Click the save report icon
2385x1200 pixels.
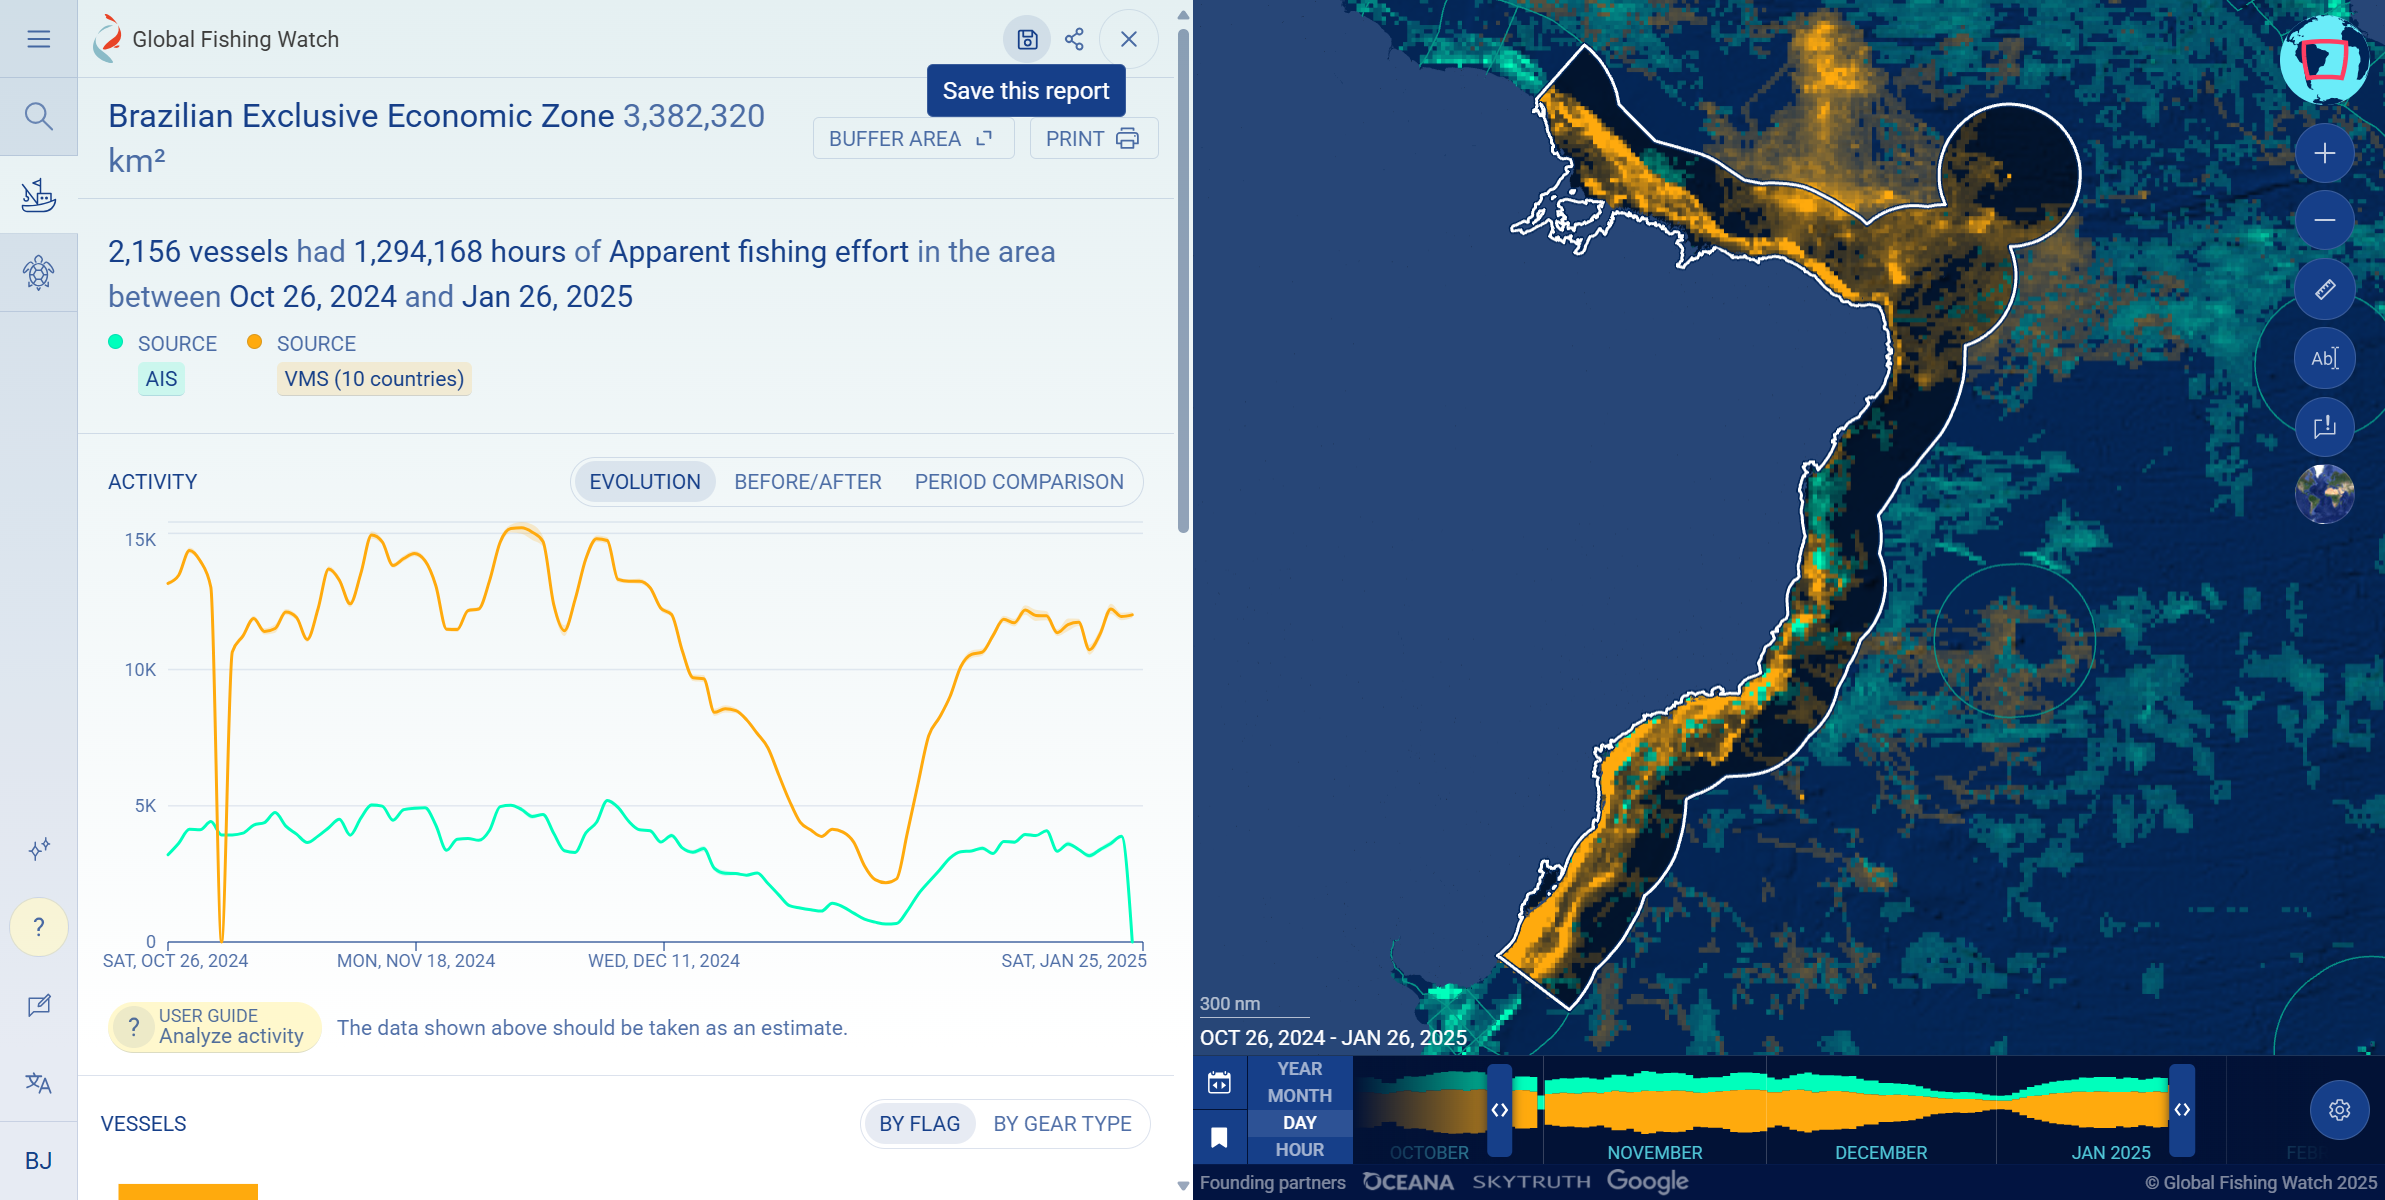click(1027, 39)
